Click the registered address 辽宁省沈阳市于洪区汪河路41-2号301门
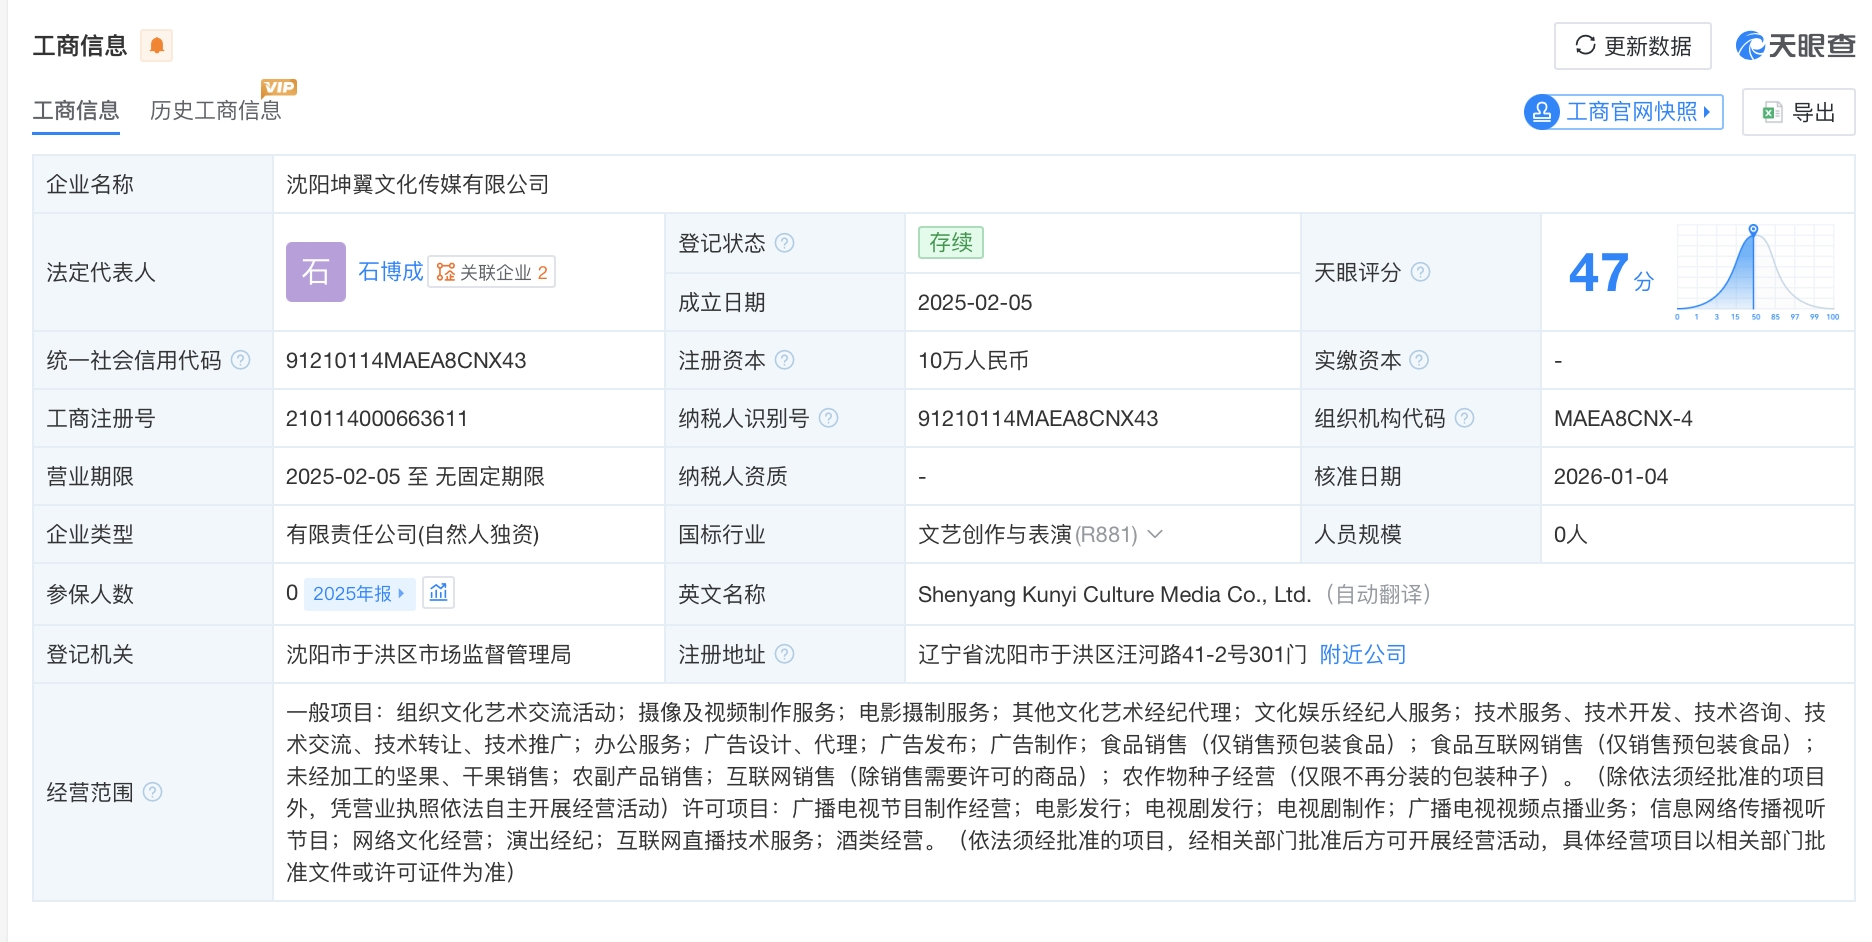The height and width of the screenshot is (942, 1872). 1112,654
